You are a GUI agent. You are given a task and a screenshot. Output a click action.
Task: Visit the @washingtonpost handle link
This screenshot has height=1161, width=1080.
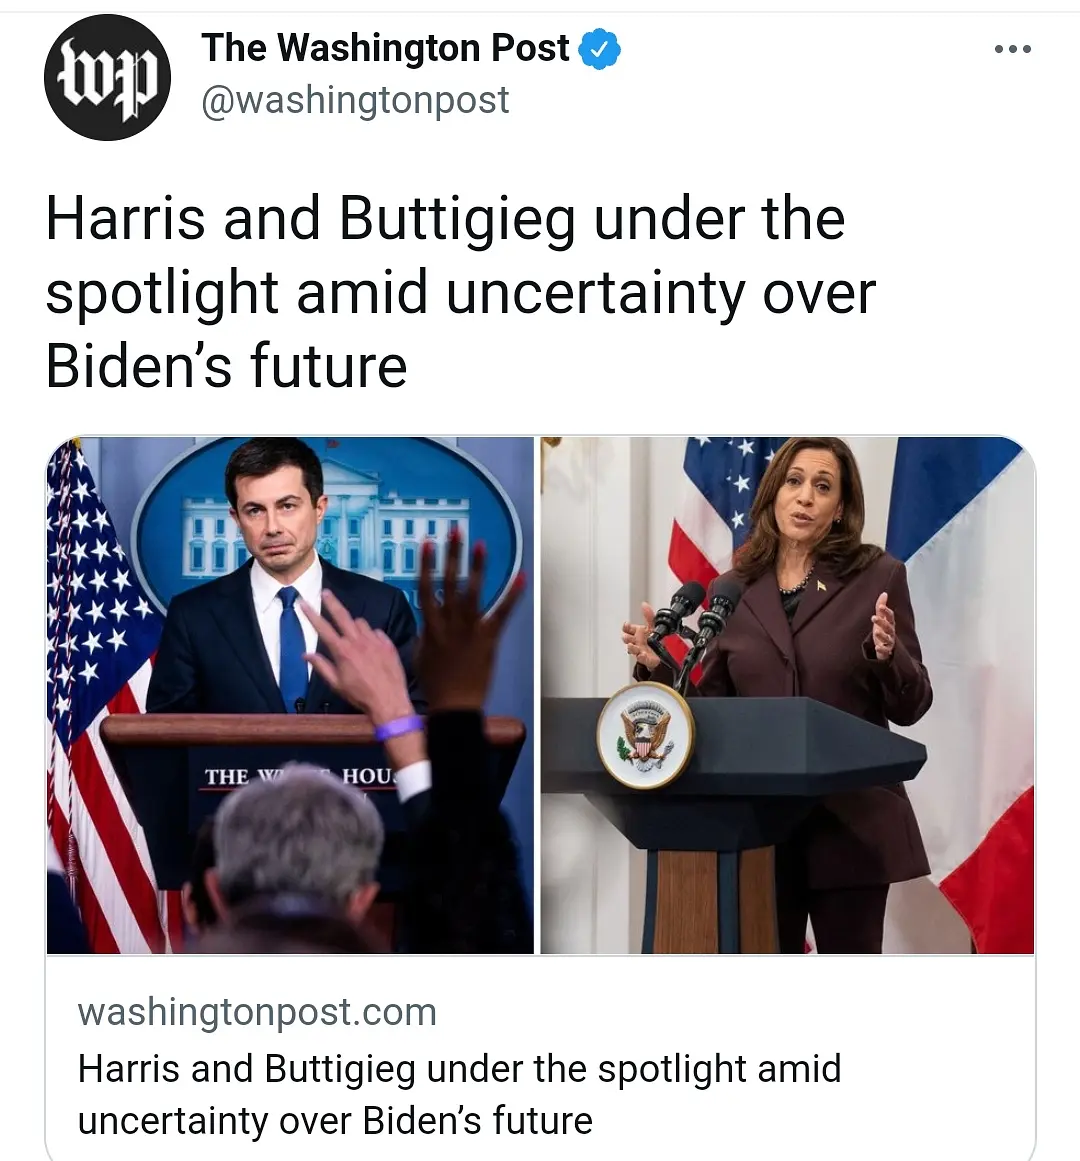point(355,100)
